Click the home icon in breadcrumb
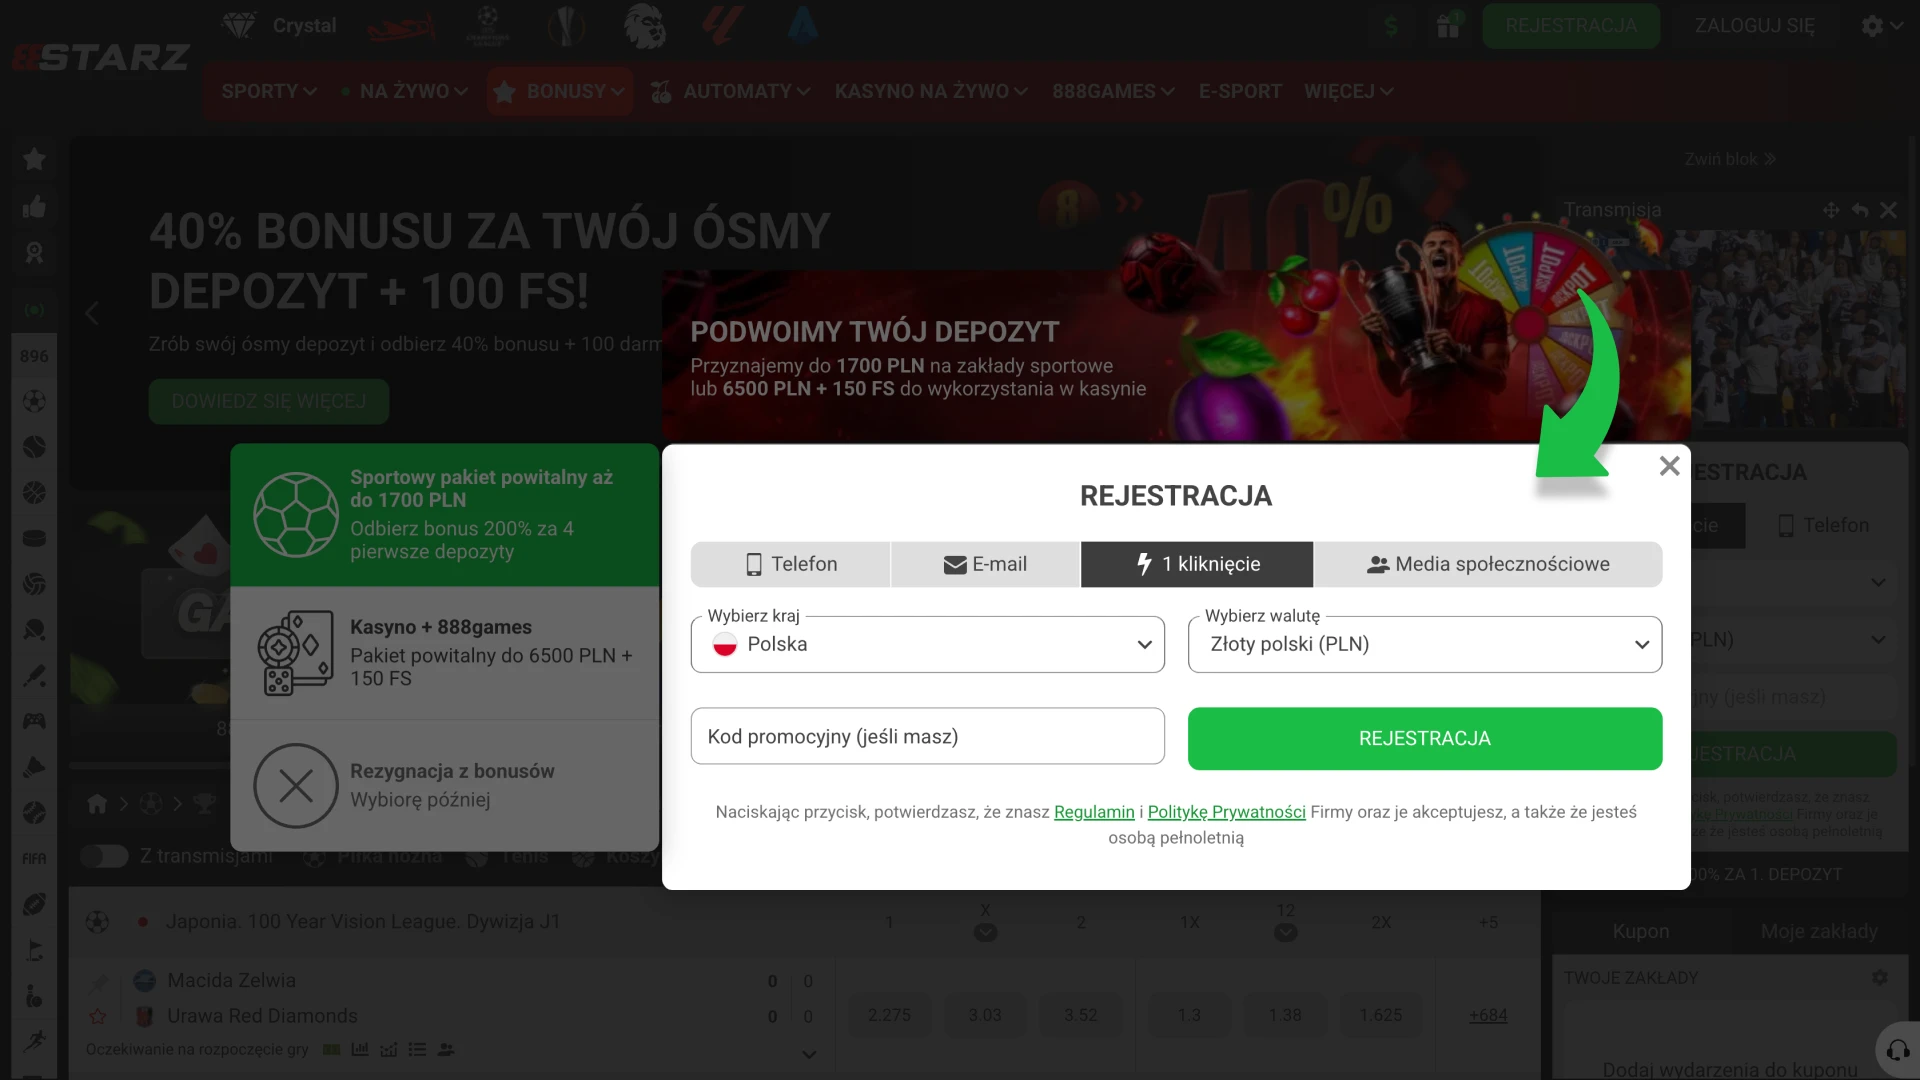 pyautogui.click(x=97, y=803)
